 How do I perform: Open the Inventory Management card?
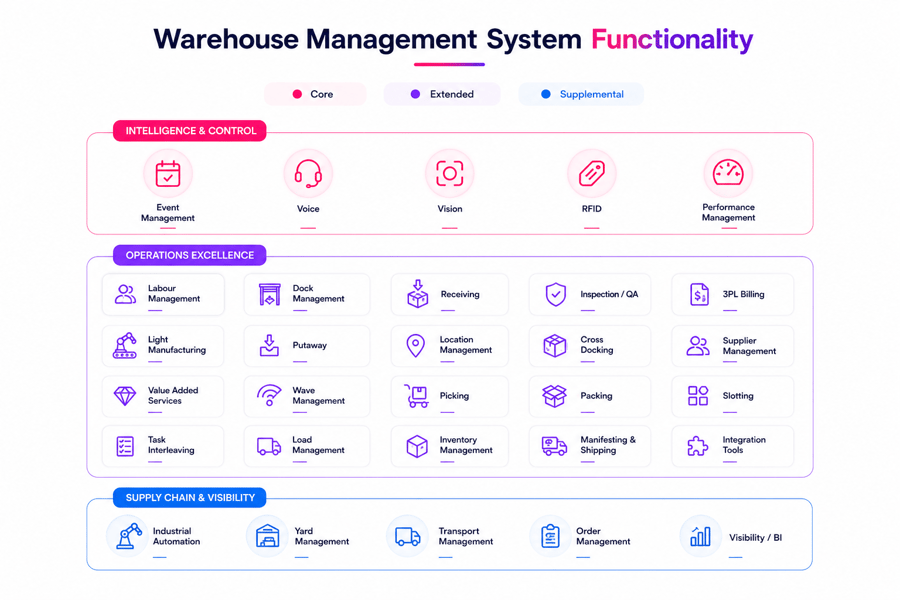click(x=449, y=445)
